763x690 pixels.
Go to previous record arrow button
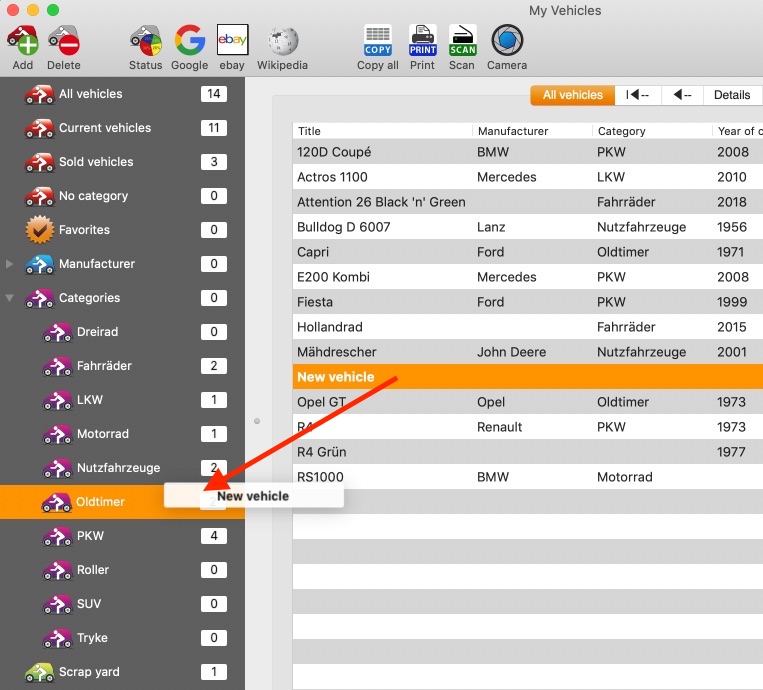point(682,95)
